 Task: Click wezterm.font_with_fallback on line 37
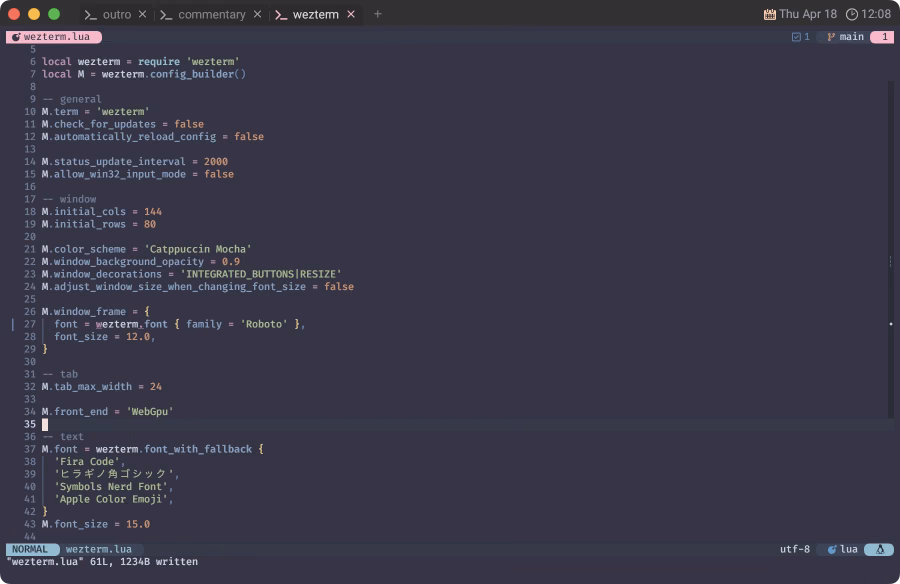(173, 449)
